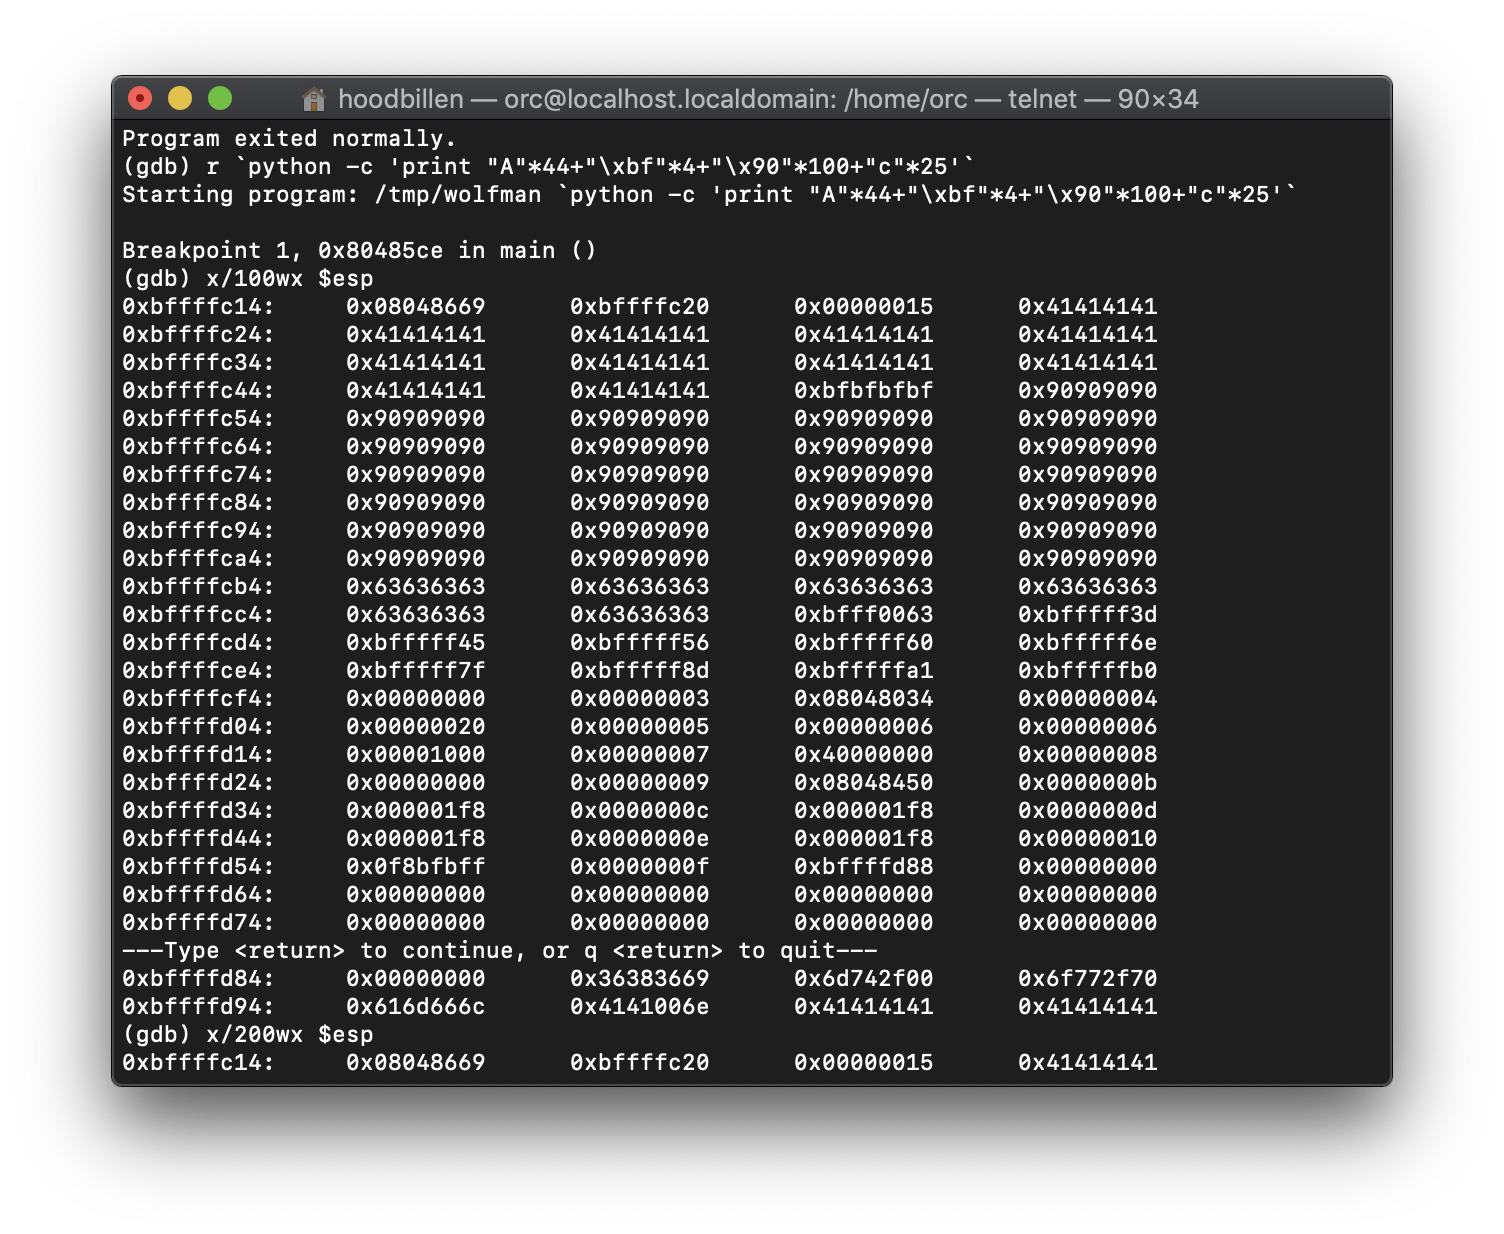
Task: Select value 0xbfffffb0 in row 0xbffffce4
Action: (x=1088, y=670)
